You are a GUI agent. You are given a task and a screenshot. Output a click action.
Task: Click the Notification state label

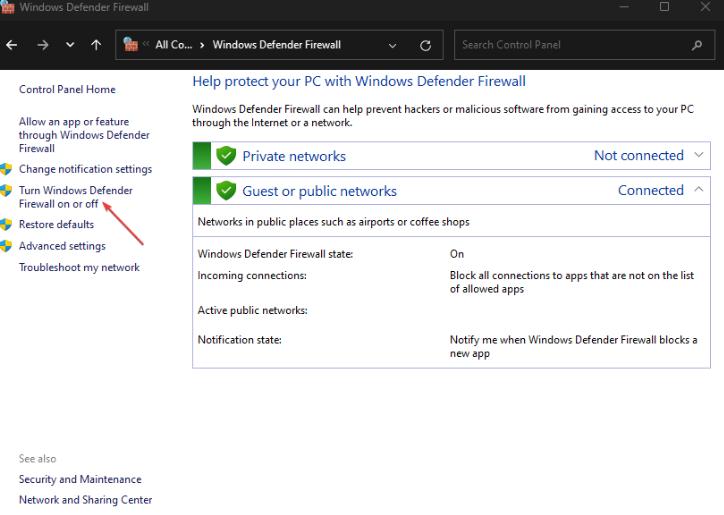pyautogui.click(x=240, y=340)
